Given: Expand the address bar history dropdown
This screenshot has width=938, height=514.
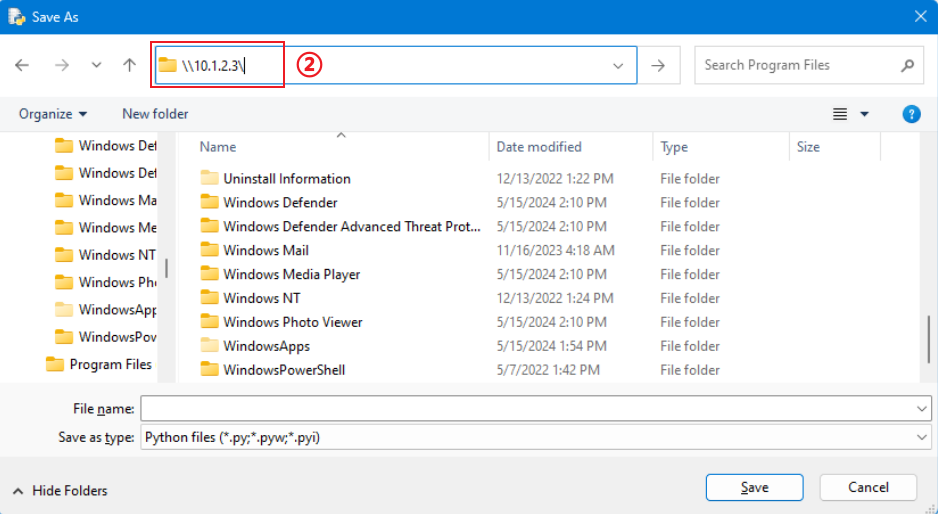Looking at the screenshot, I should (618, 65).
